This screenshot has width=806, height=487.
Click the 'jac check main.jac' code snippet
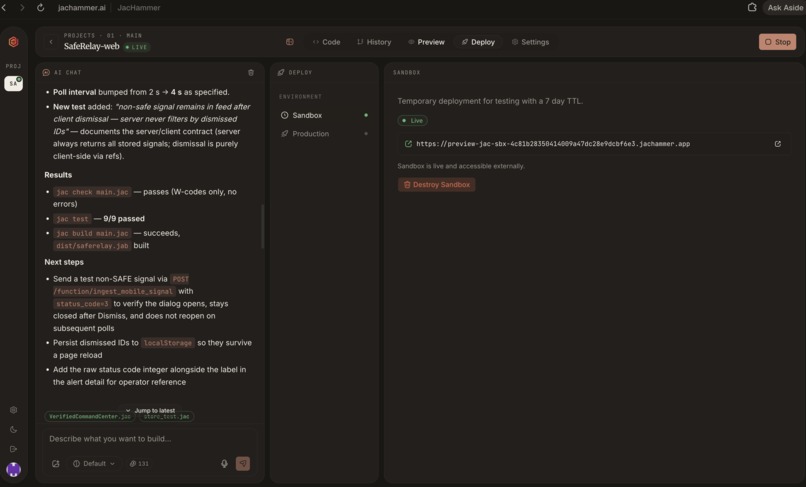coord(92,192)
